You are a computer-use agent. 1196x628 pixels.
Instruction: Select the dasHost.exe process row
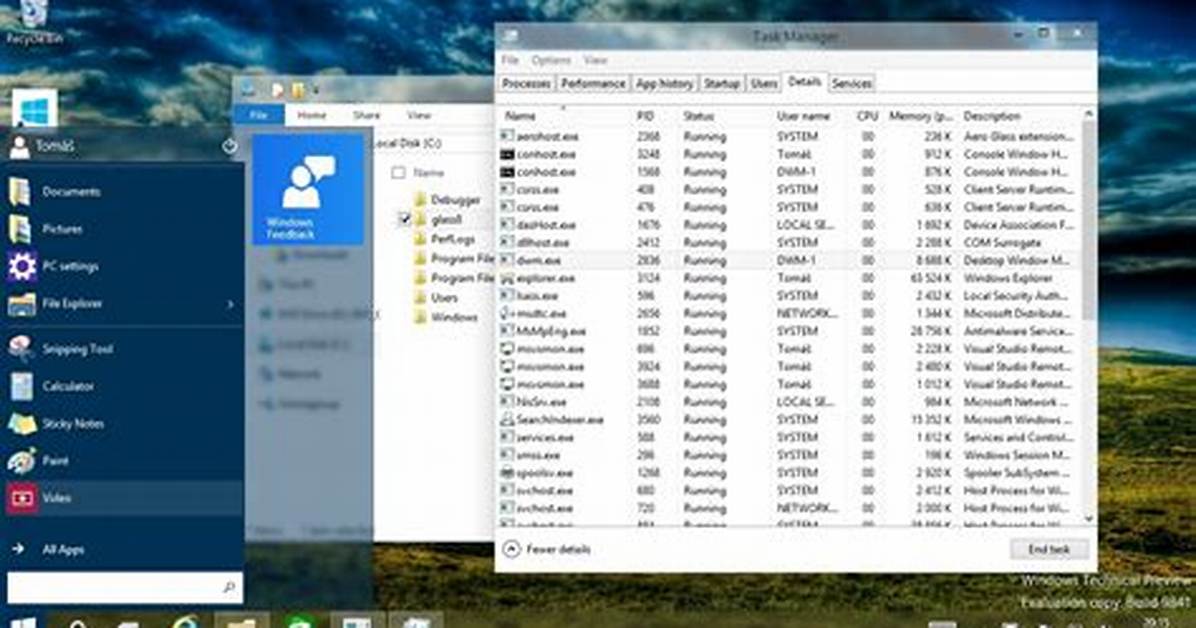(789, 225)
